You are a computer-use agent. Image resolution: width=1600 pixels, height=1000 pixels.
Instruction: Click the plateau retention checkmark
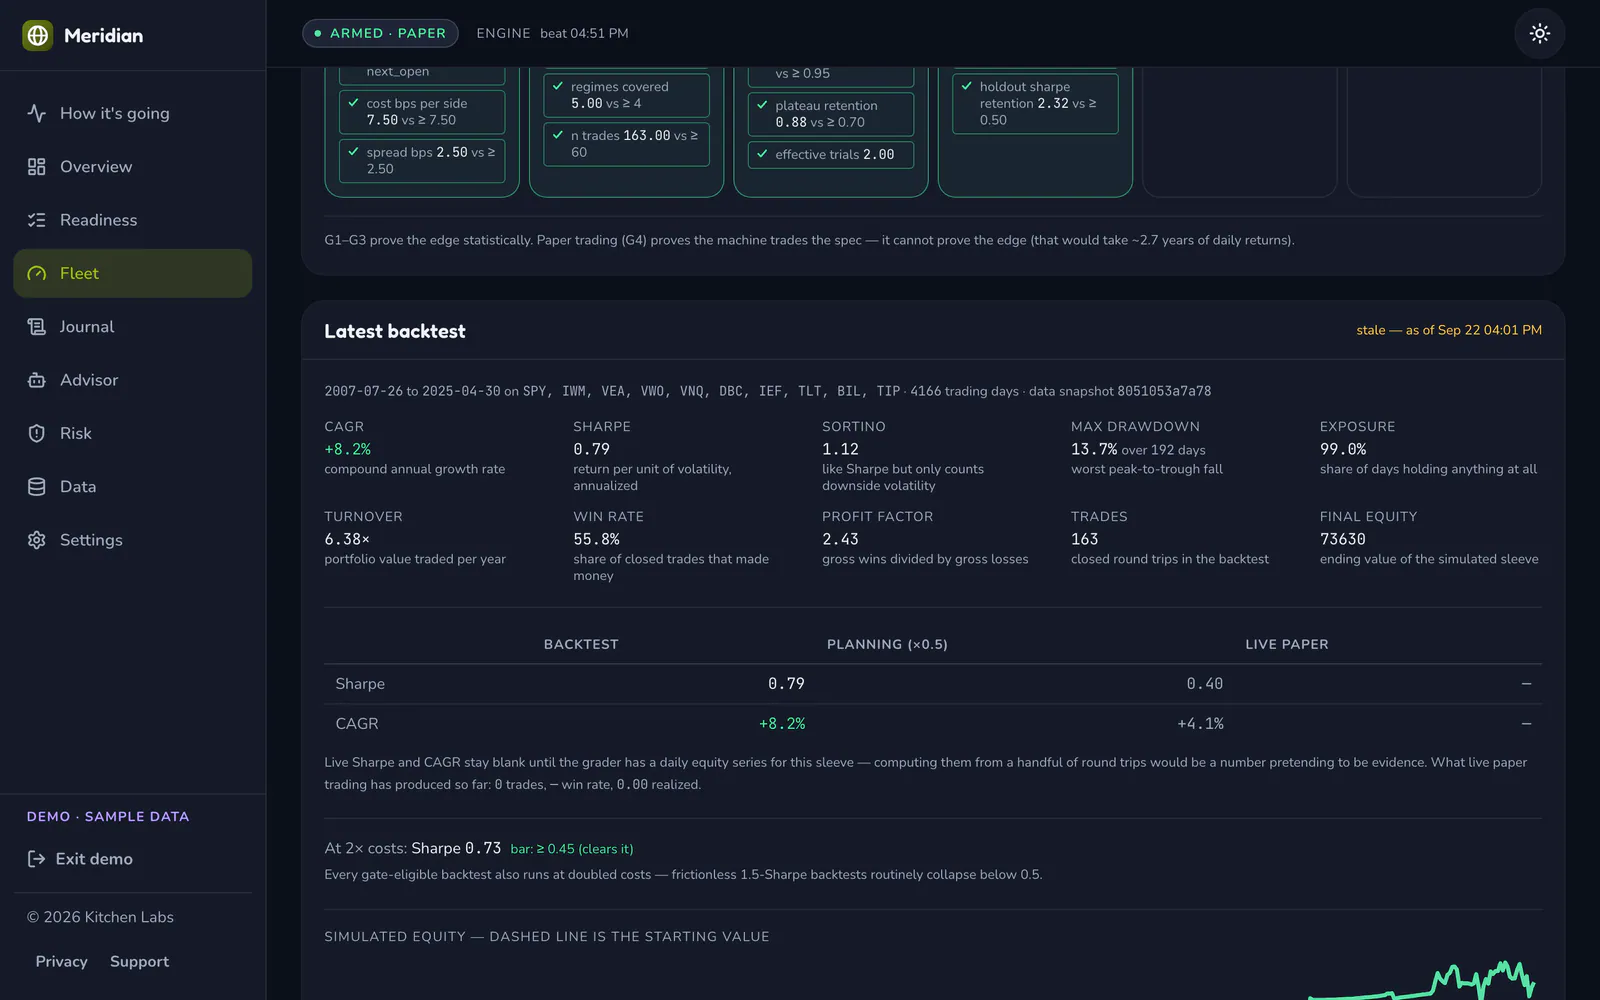pyautogui.click(x=762, y=105)
